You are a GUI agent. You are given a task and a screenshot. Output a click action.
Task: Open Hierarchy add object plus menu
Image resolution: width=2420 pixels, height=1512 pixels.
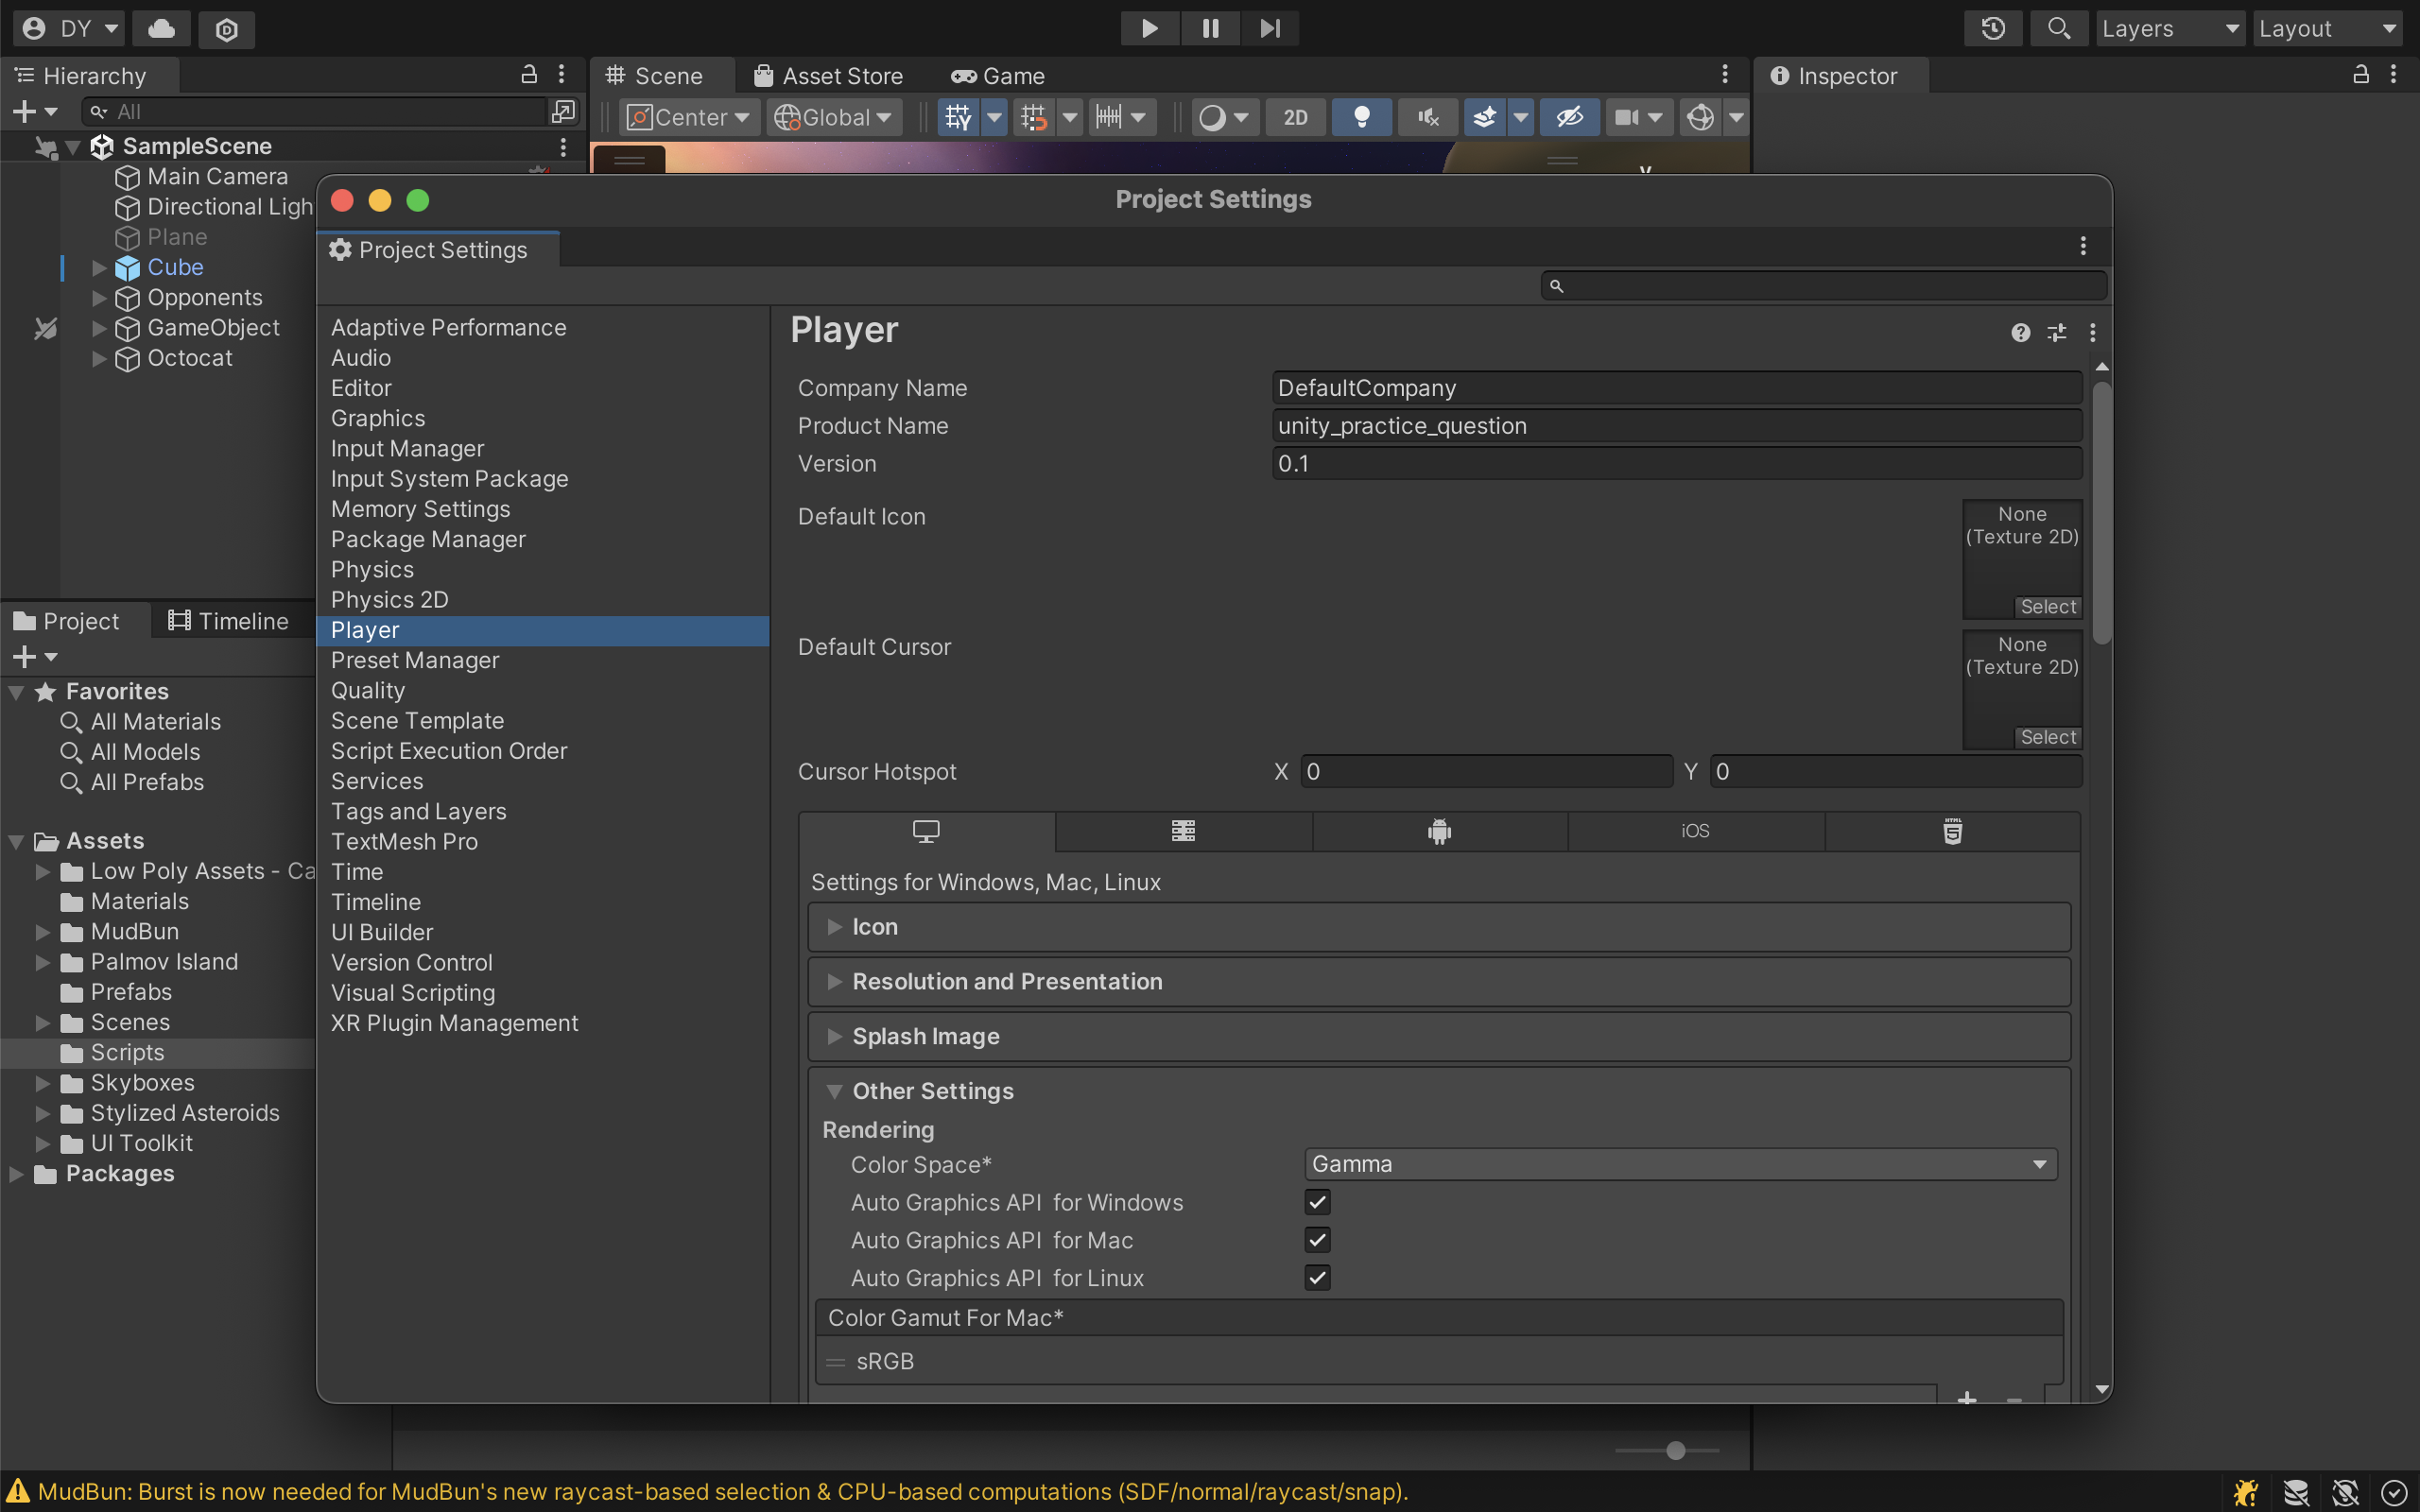click(x=35, y=112)
